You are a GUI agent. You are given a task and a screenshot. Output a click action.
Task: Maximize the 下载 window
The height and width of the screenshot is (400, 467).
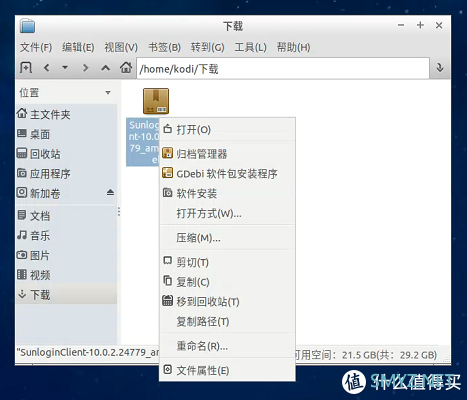420,25
